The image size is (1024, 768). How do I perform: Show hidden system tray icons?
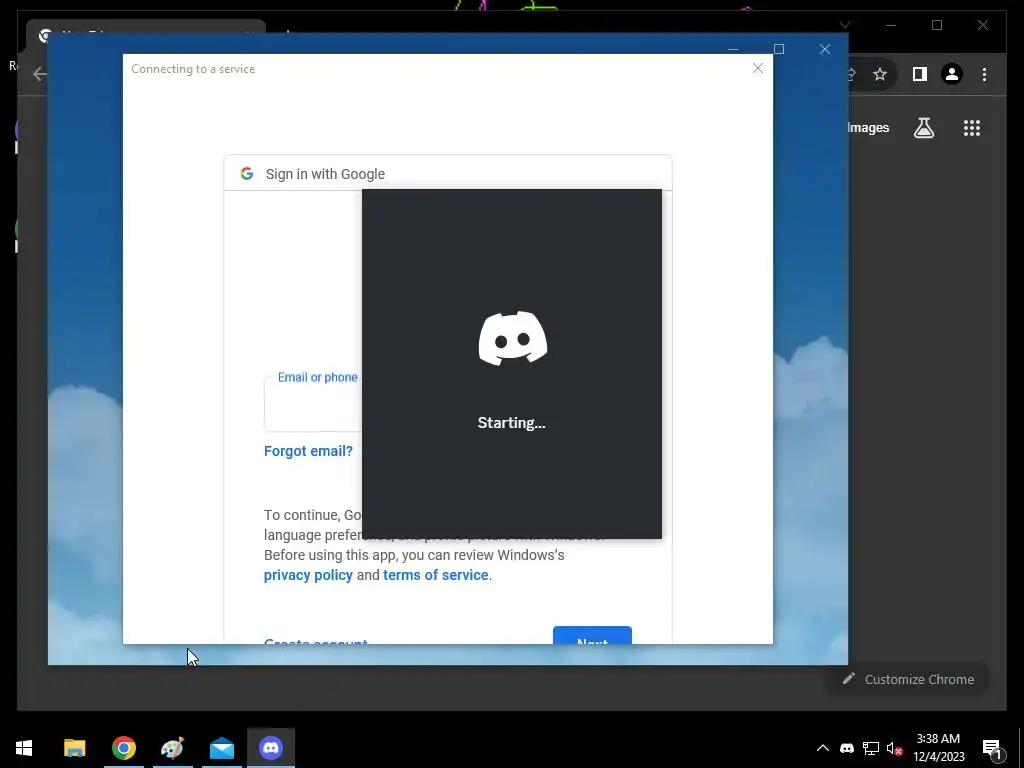pos(823,748)
